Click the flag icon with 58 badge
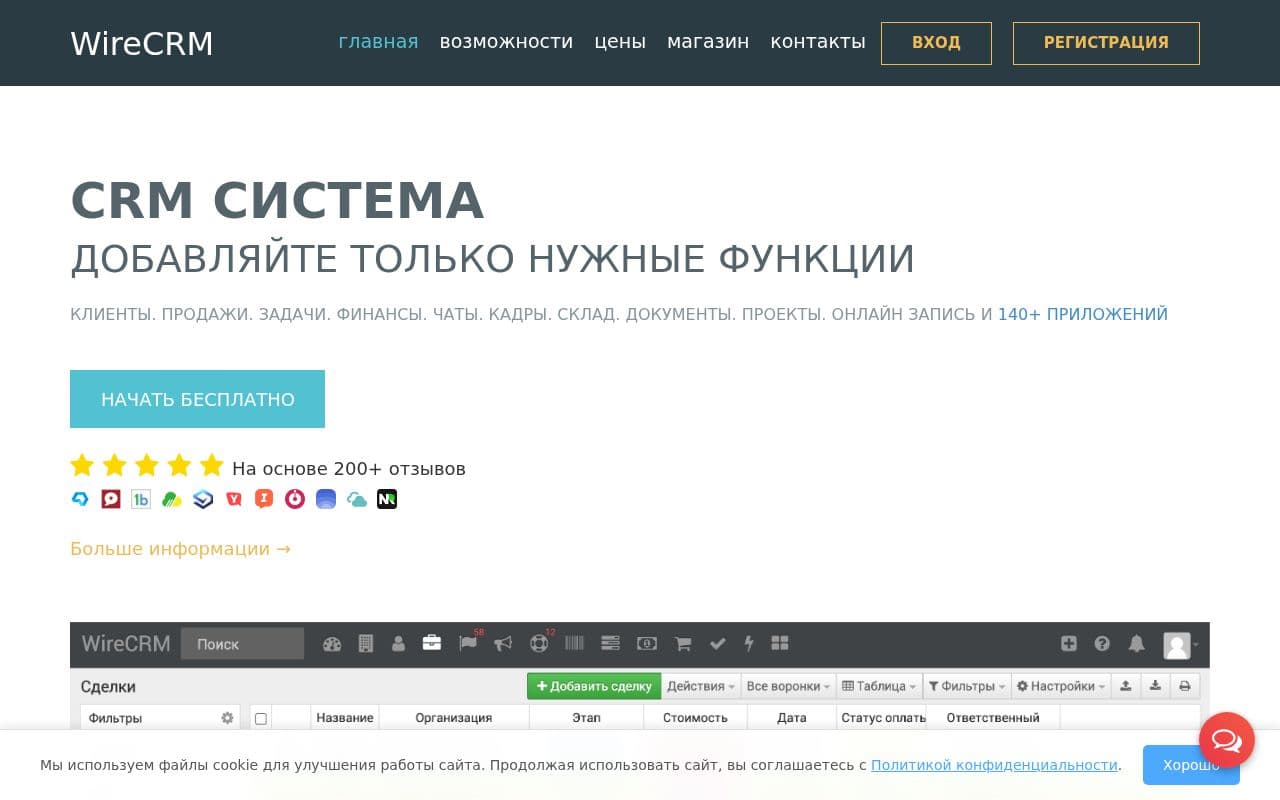 [467, 645]
